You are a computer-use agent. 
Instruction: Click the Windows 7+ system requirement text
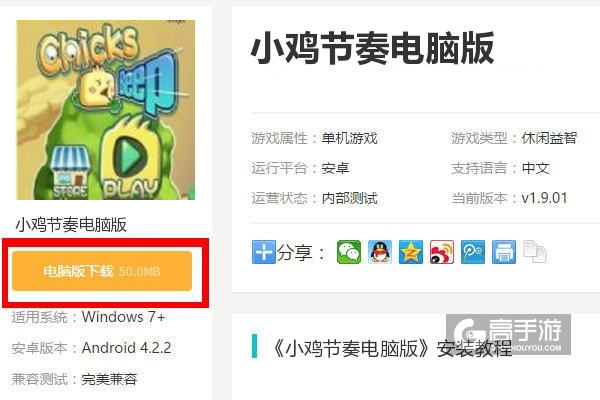[x=123, y=317]
